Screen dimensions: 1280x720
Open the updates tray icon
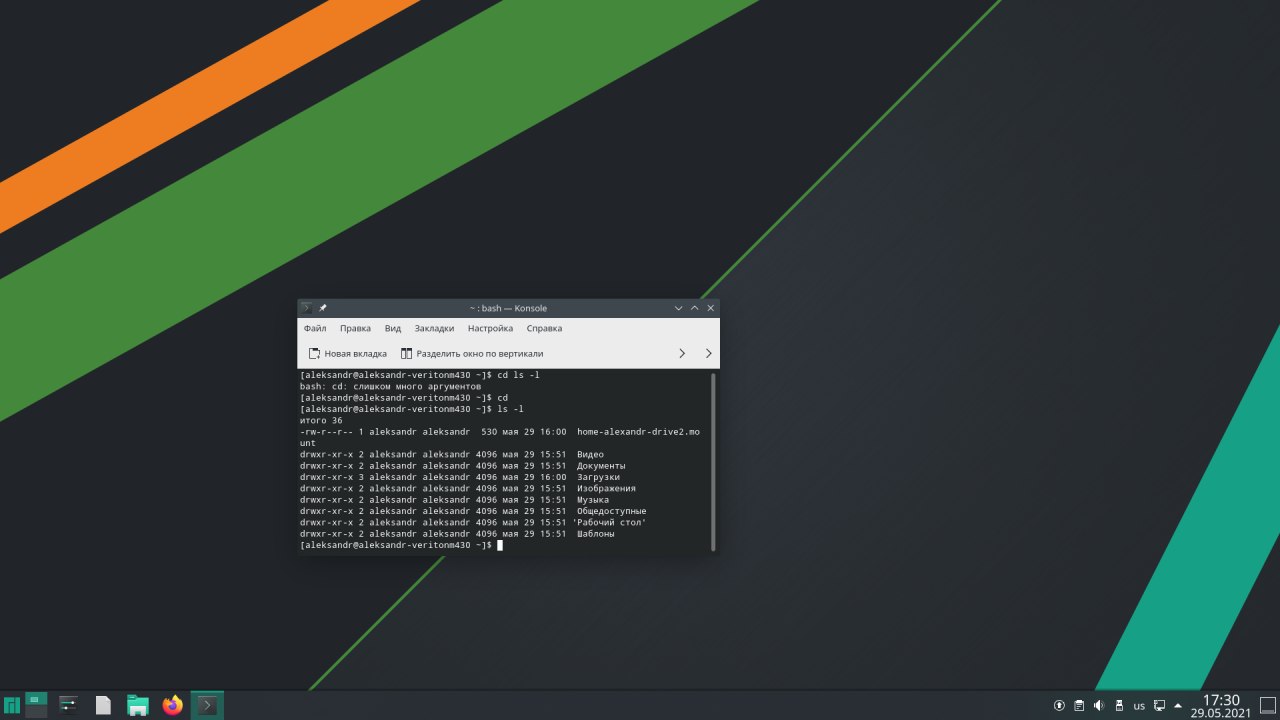1059,706
